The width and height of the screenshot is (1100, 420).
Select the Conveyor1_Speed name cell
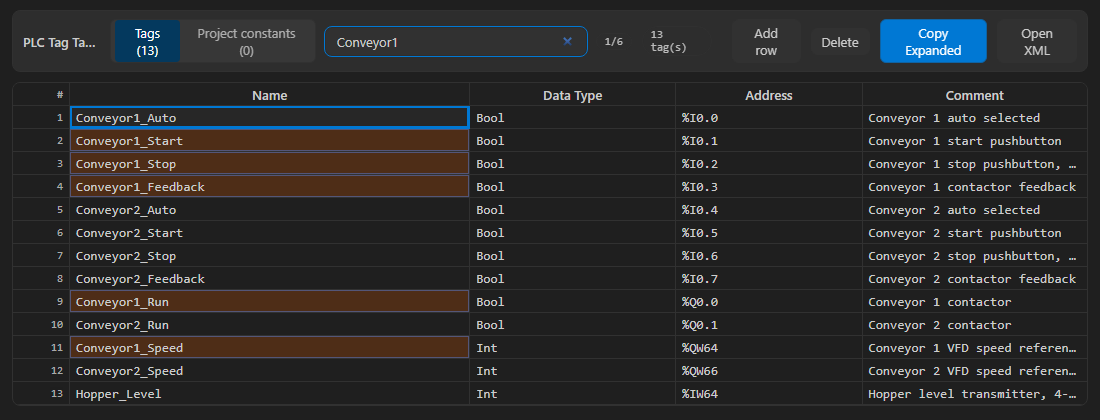[x=270, y=347]
